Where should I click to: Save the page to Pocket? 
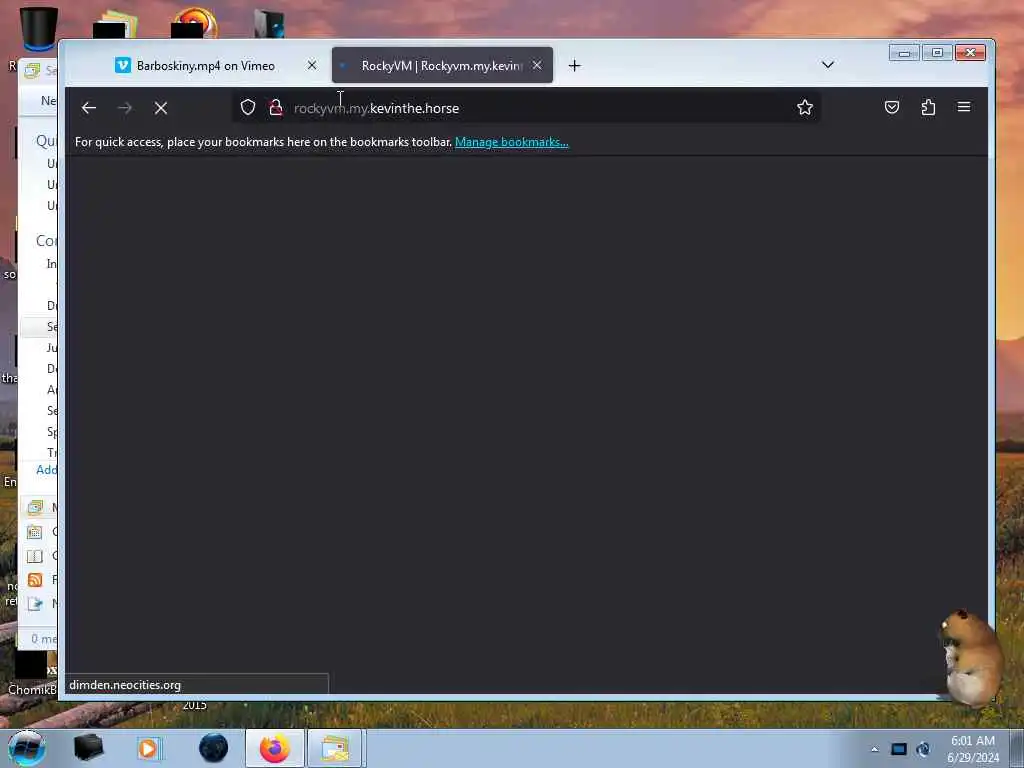(891, 107)
